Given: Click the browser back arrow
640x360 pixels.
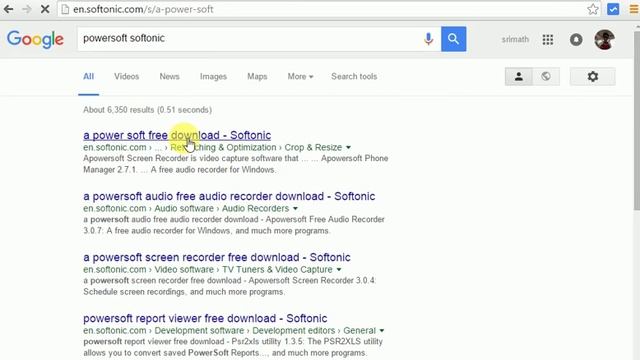Looking at the screenshot, I should [8, 9].
